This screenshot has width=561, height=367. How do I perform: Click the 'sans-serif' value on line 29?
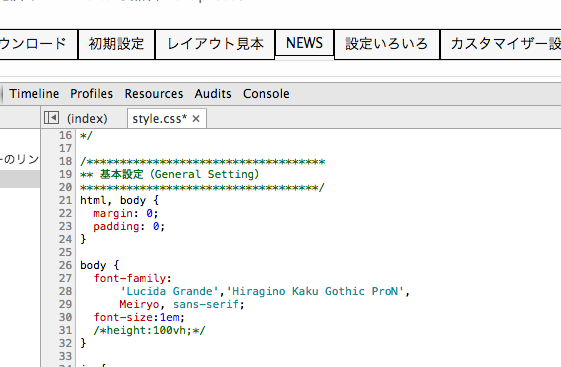206,304
